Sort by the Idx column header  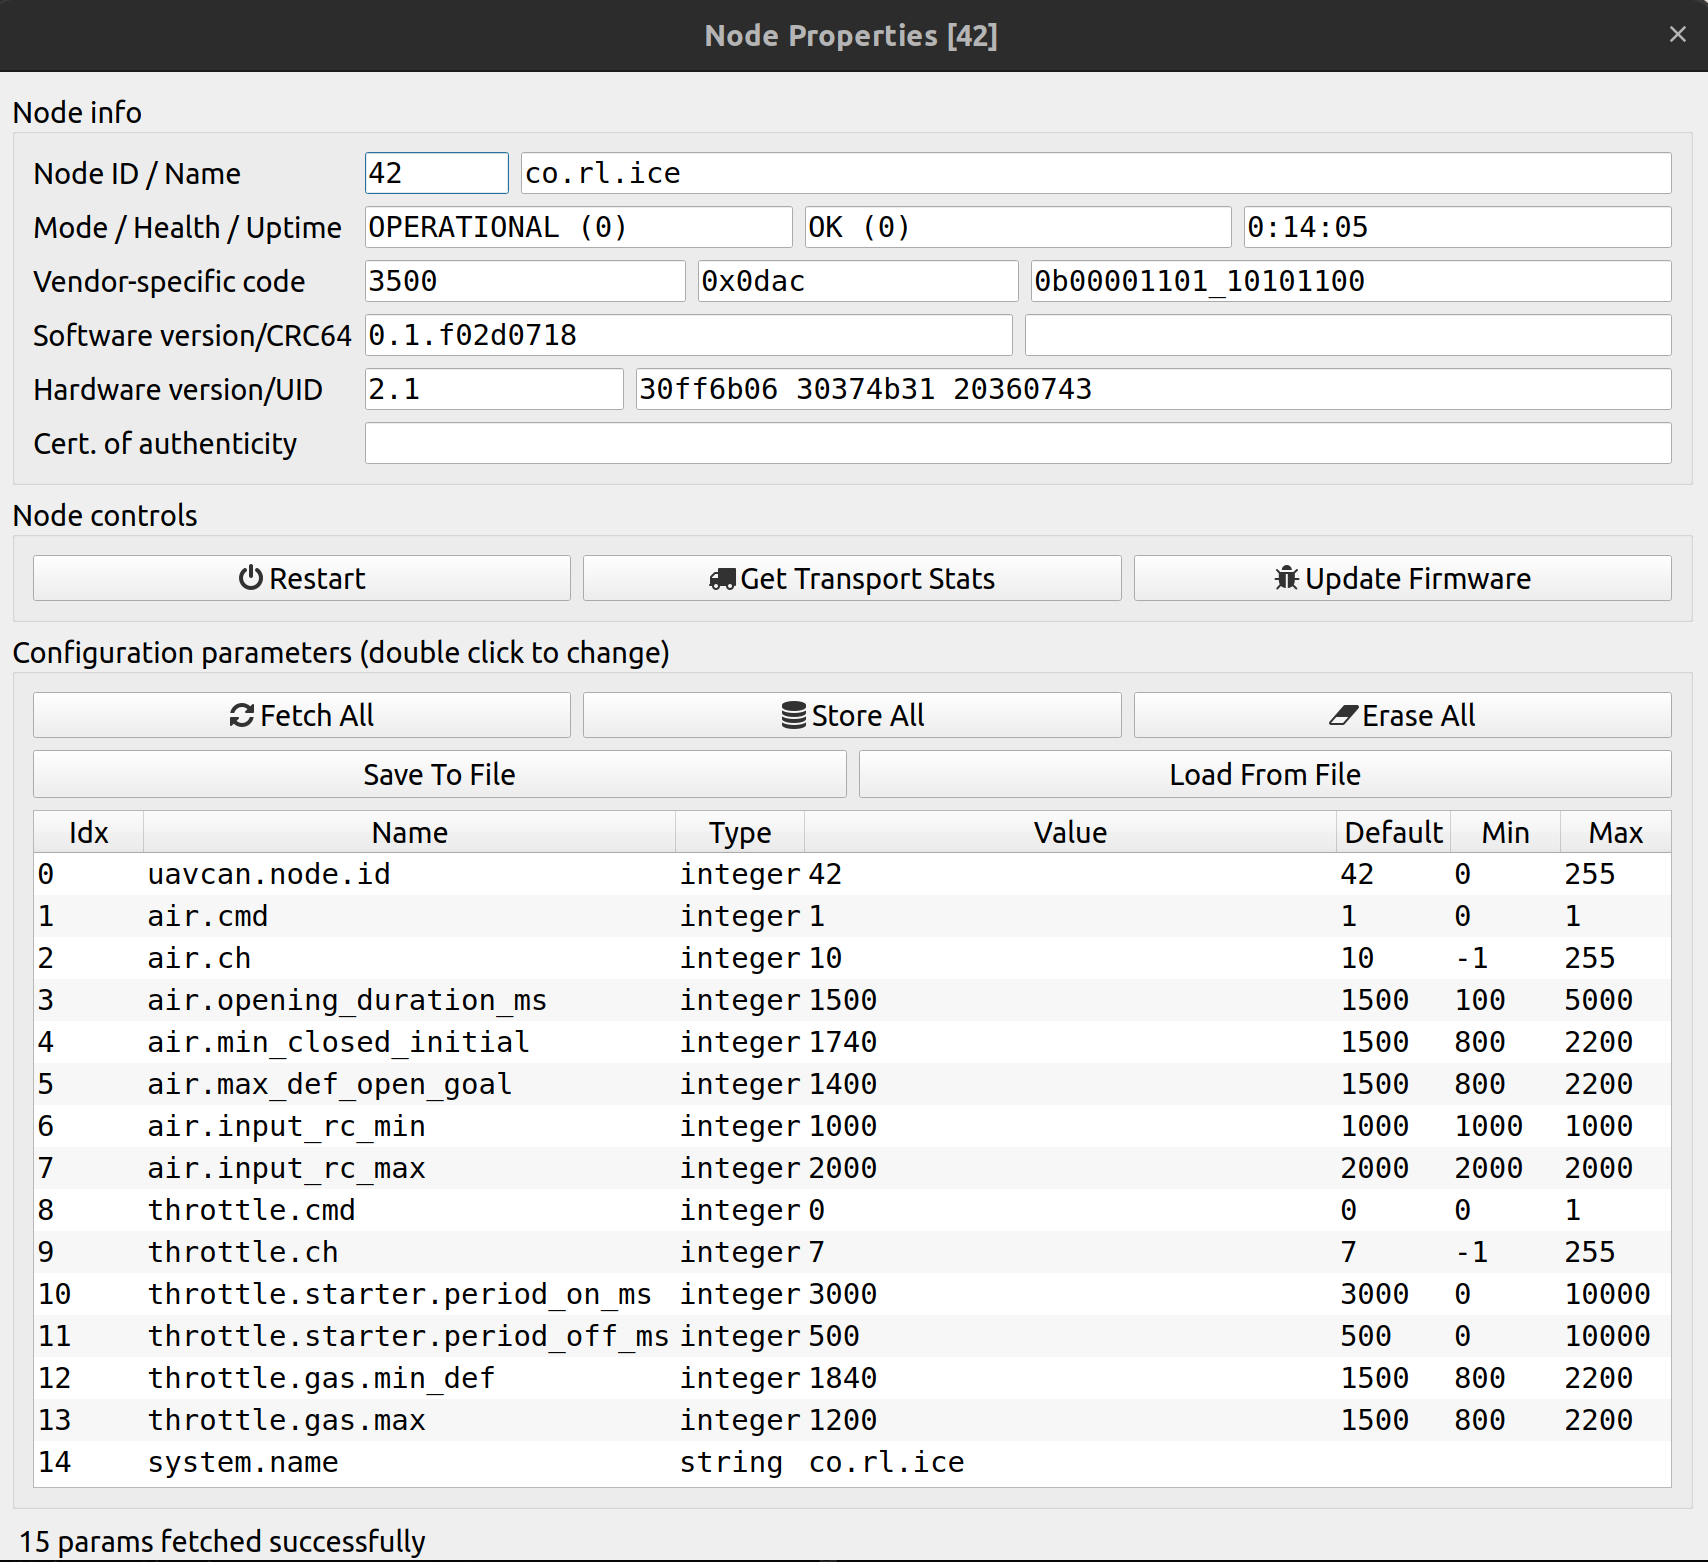89,832
